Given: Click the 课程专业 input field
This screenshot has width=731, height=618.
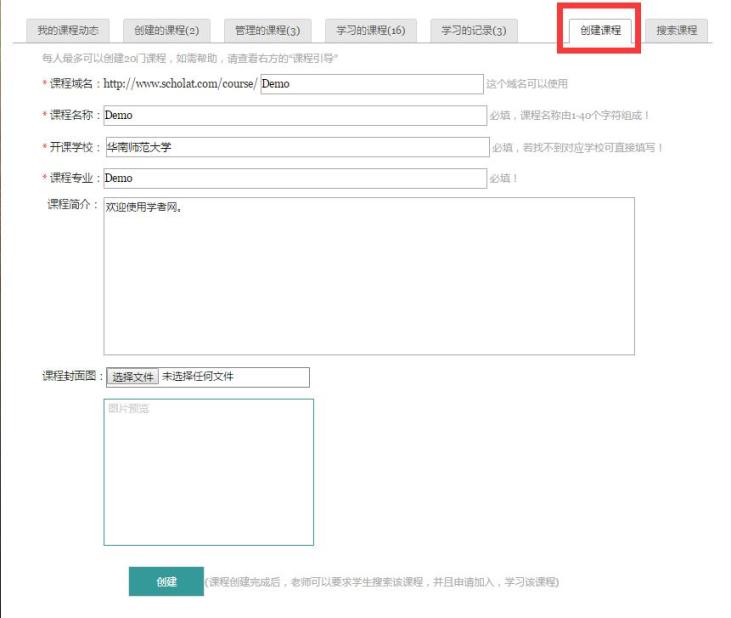Looking at the screenshot, I should point(295,178).
